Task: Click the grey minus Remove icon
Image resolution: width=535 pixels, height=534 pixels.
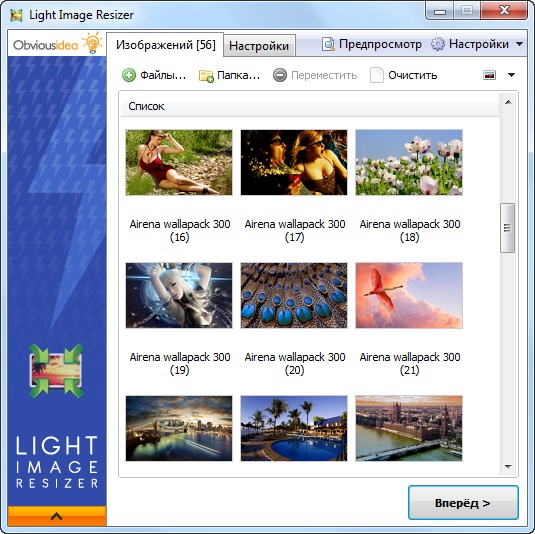Action: tap(280, 75)
